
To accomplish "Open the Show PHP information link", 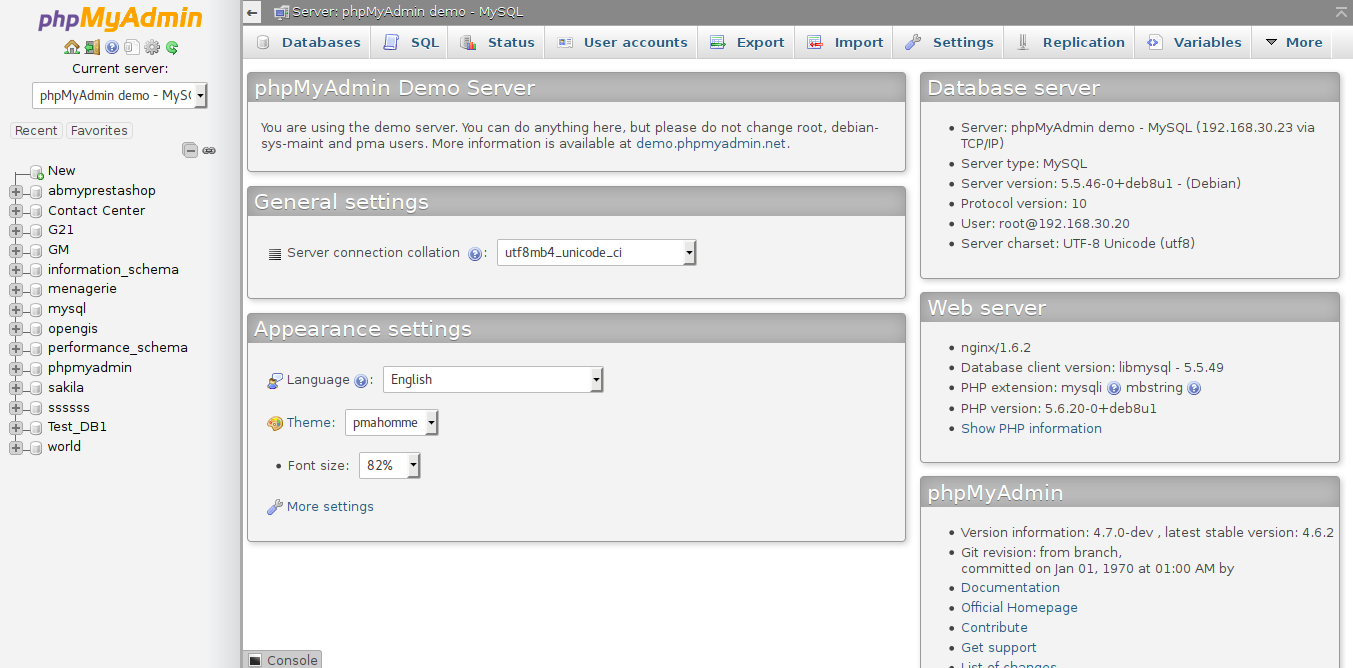I will [x=1031, y=428].
